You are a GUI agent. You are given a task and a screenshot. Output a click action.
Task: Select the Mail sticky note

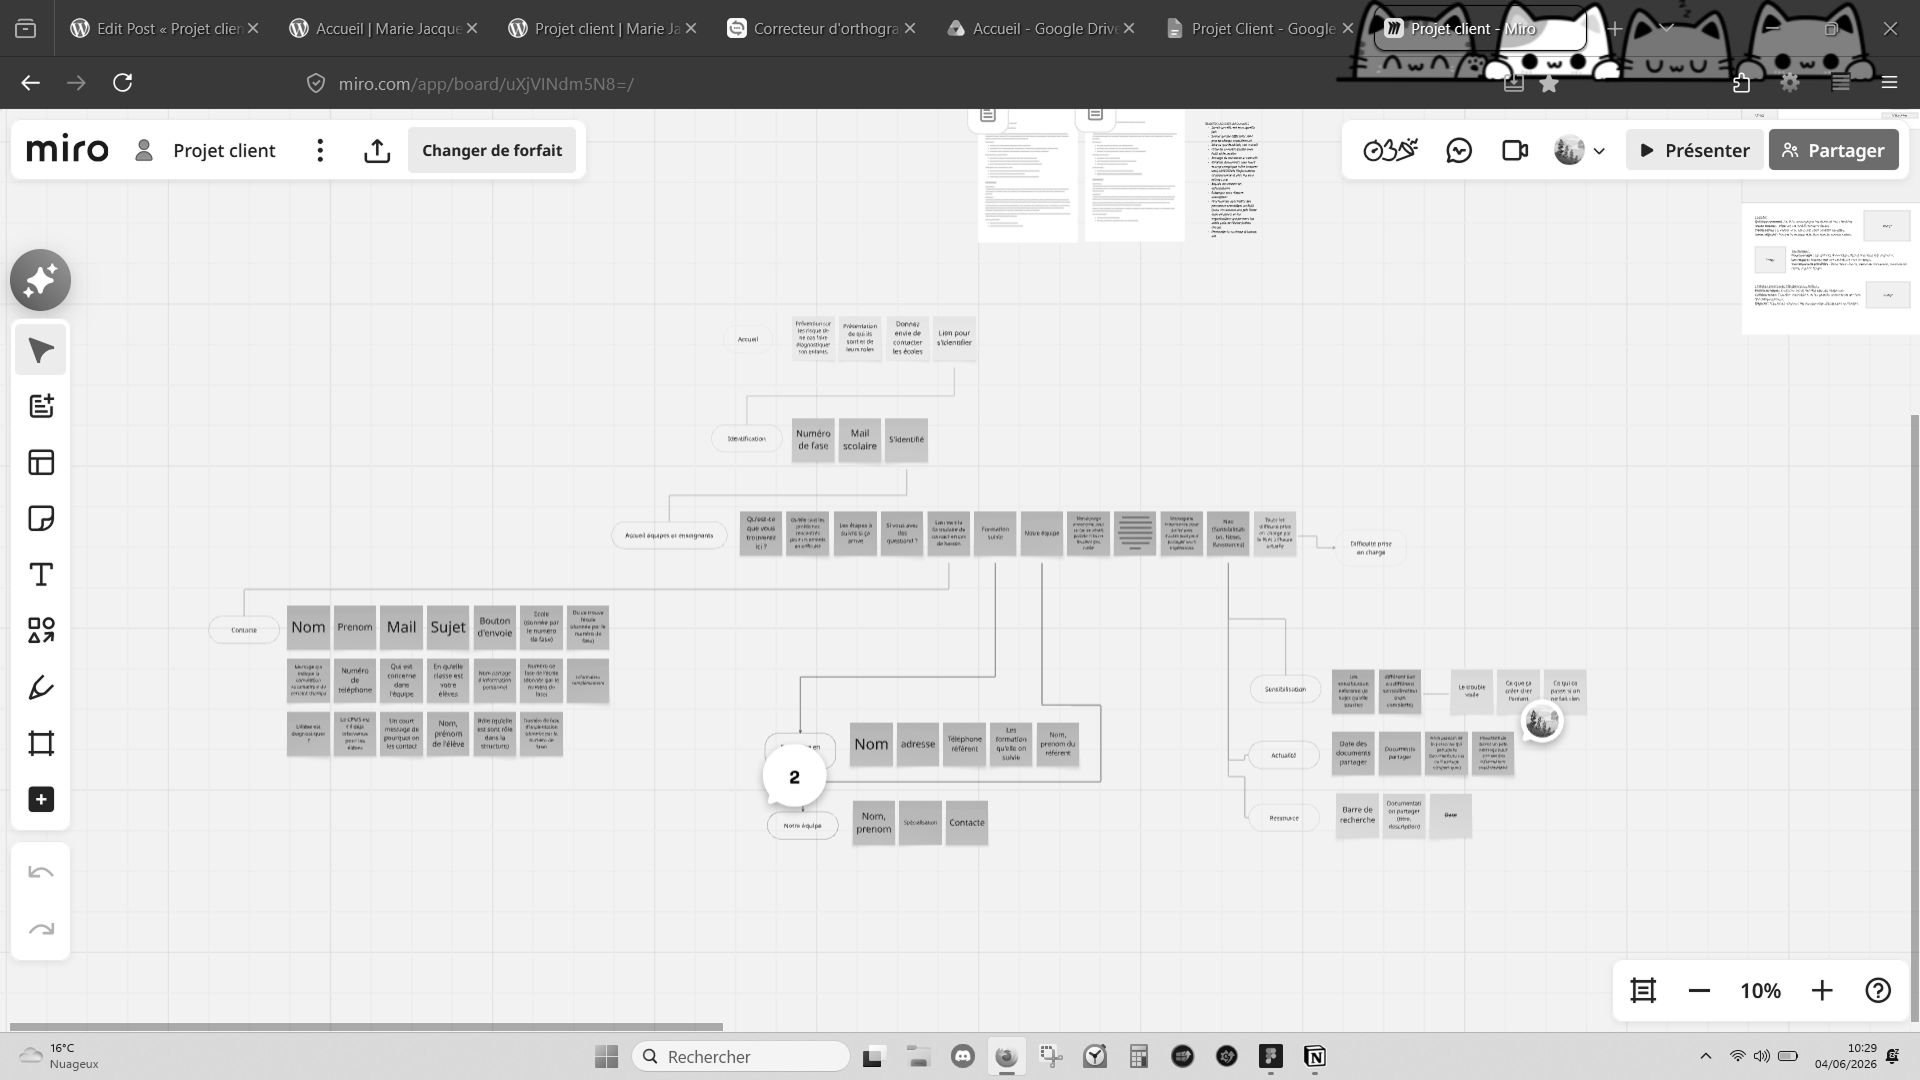click(x=401, y=627)
